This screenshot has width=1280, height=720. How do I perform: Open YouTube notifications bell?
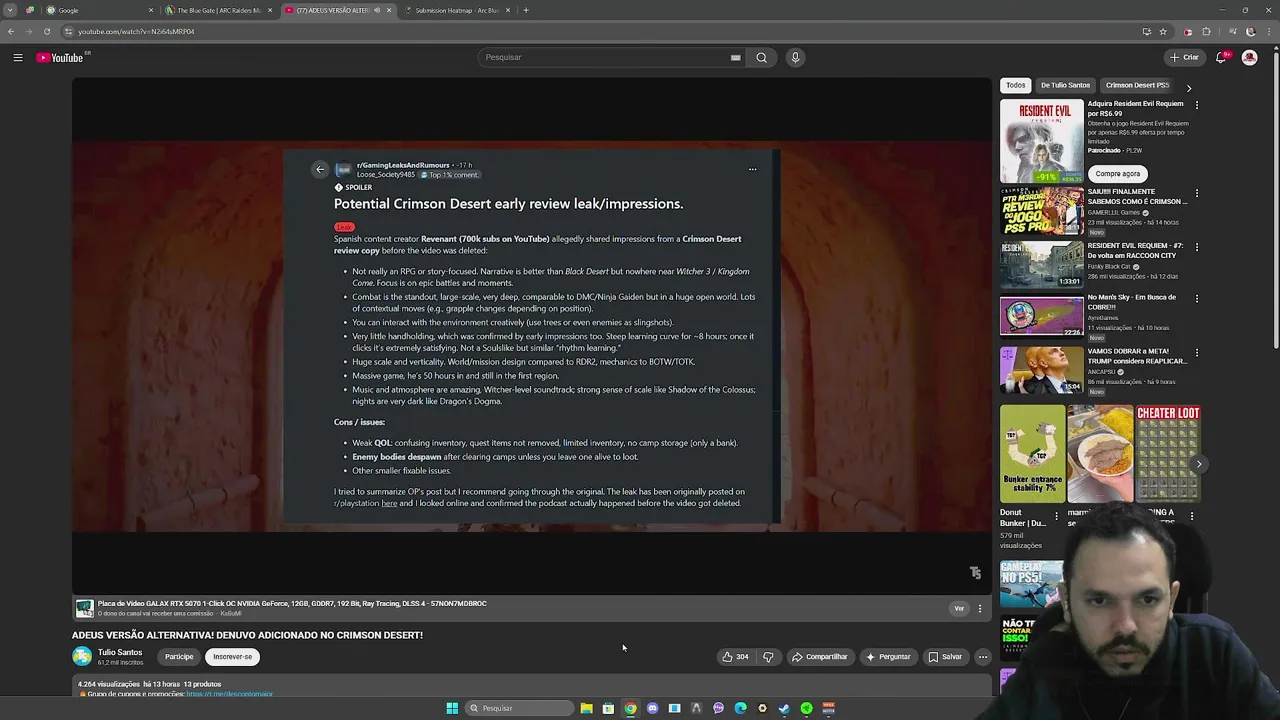click(x=1221, y=57)
